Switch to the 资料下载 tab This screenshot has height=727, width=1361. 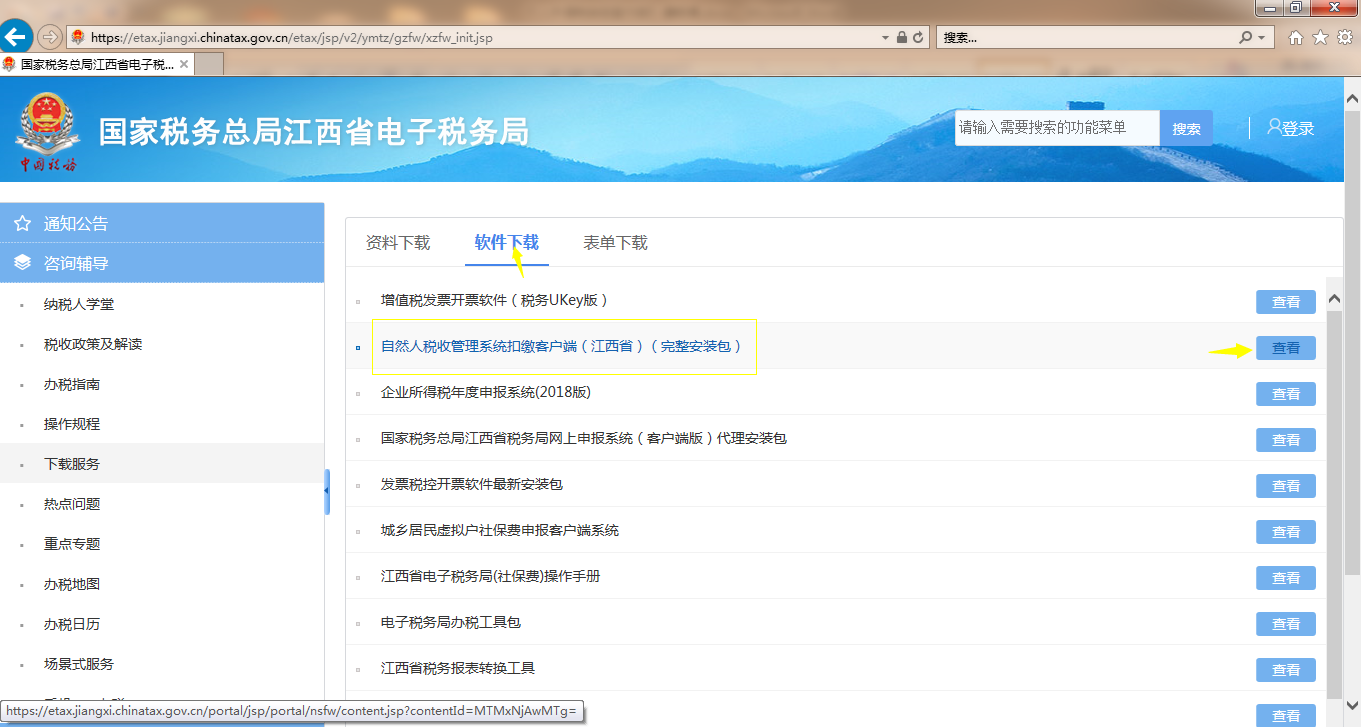coord(397,242)
